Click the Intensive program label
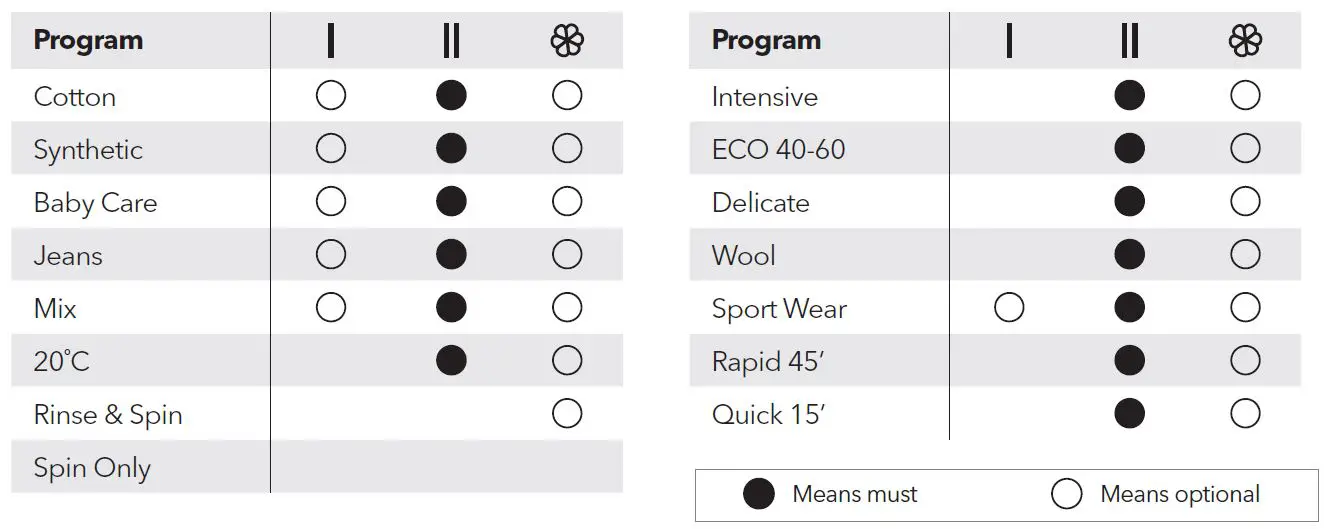This screenshot has width=1325, height=529. click(764, 97)
